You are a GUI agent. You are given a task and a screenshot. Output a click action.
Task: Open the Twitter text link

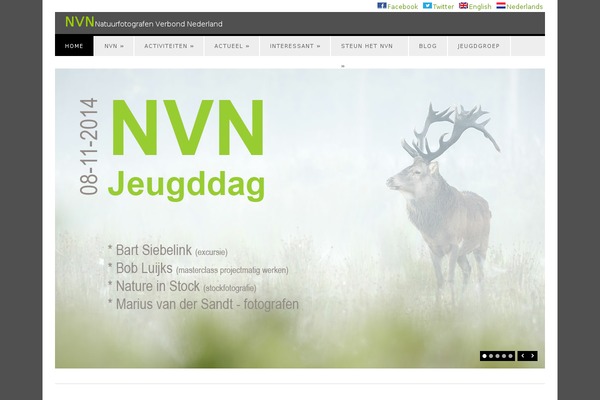tap(443, 7)
